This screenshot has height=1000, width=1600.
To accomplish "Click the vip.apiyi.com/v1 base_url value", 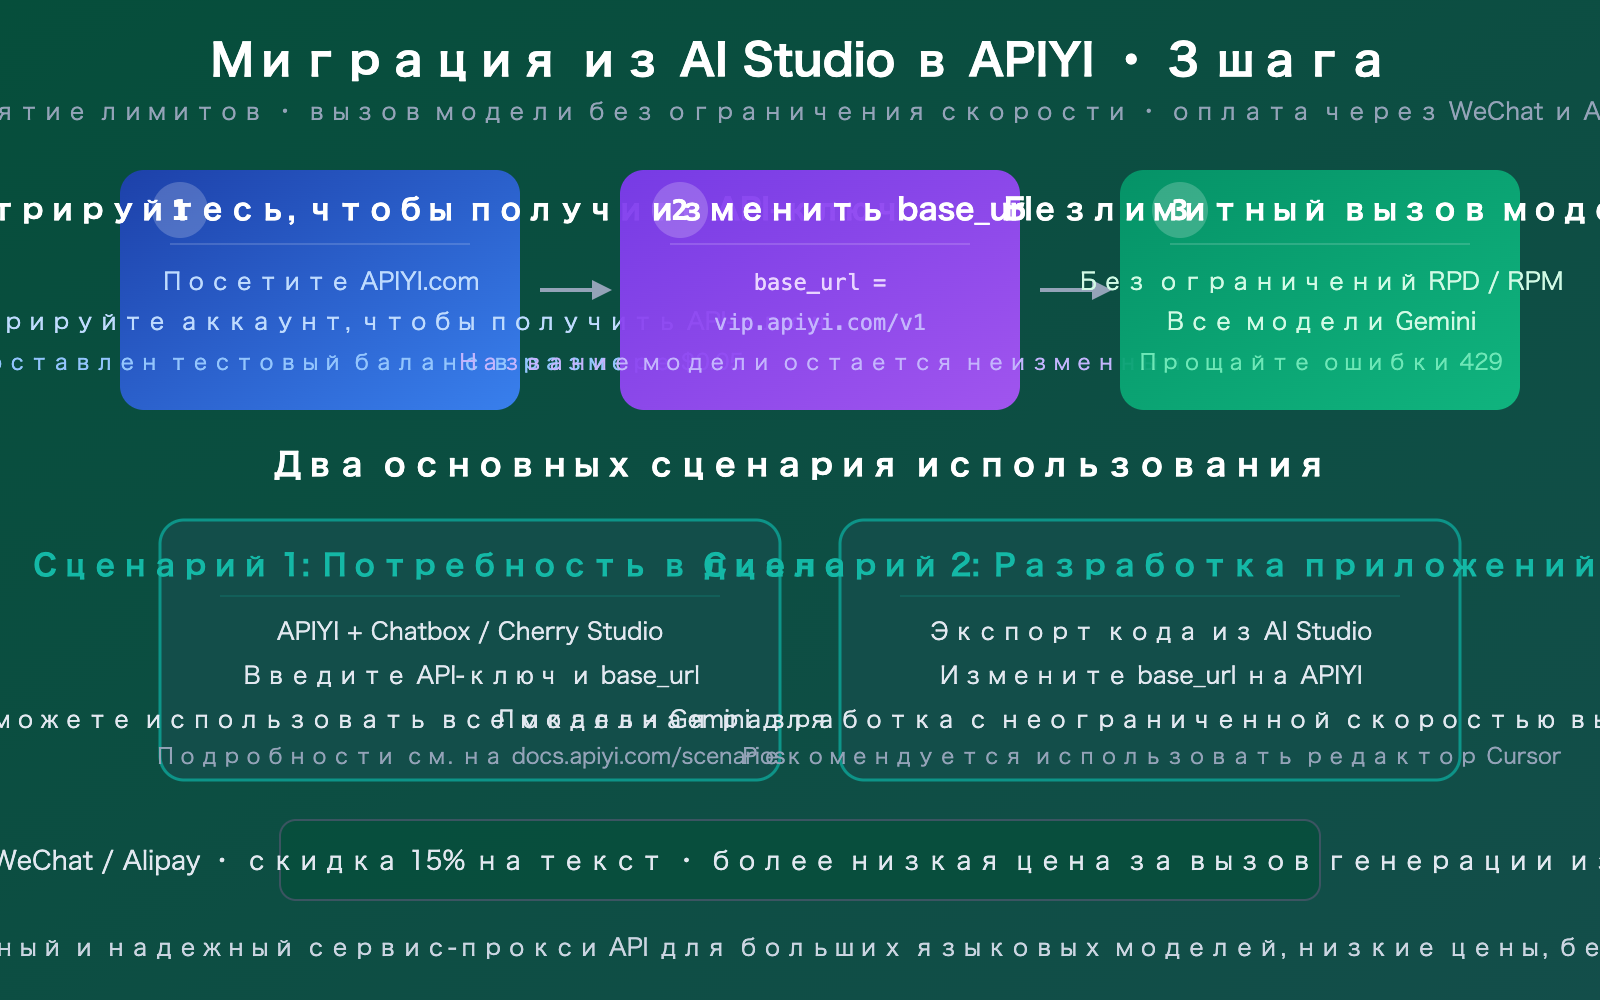I will point(820,322).
